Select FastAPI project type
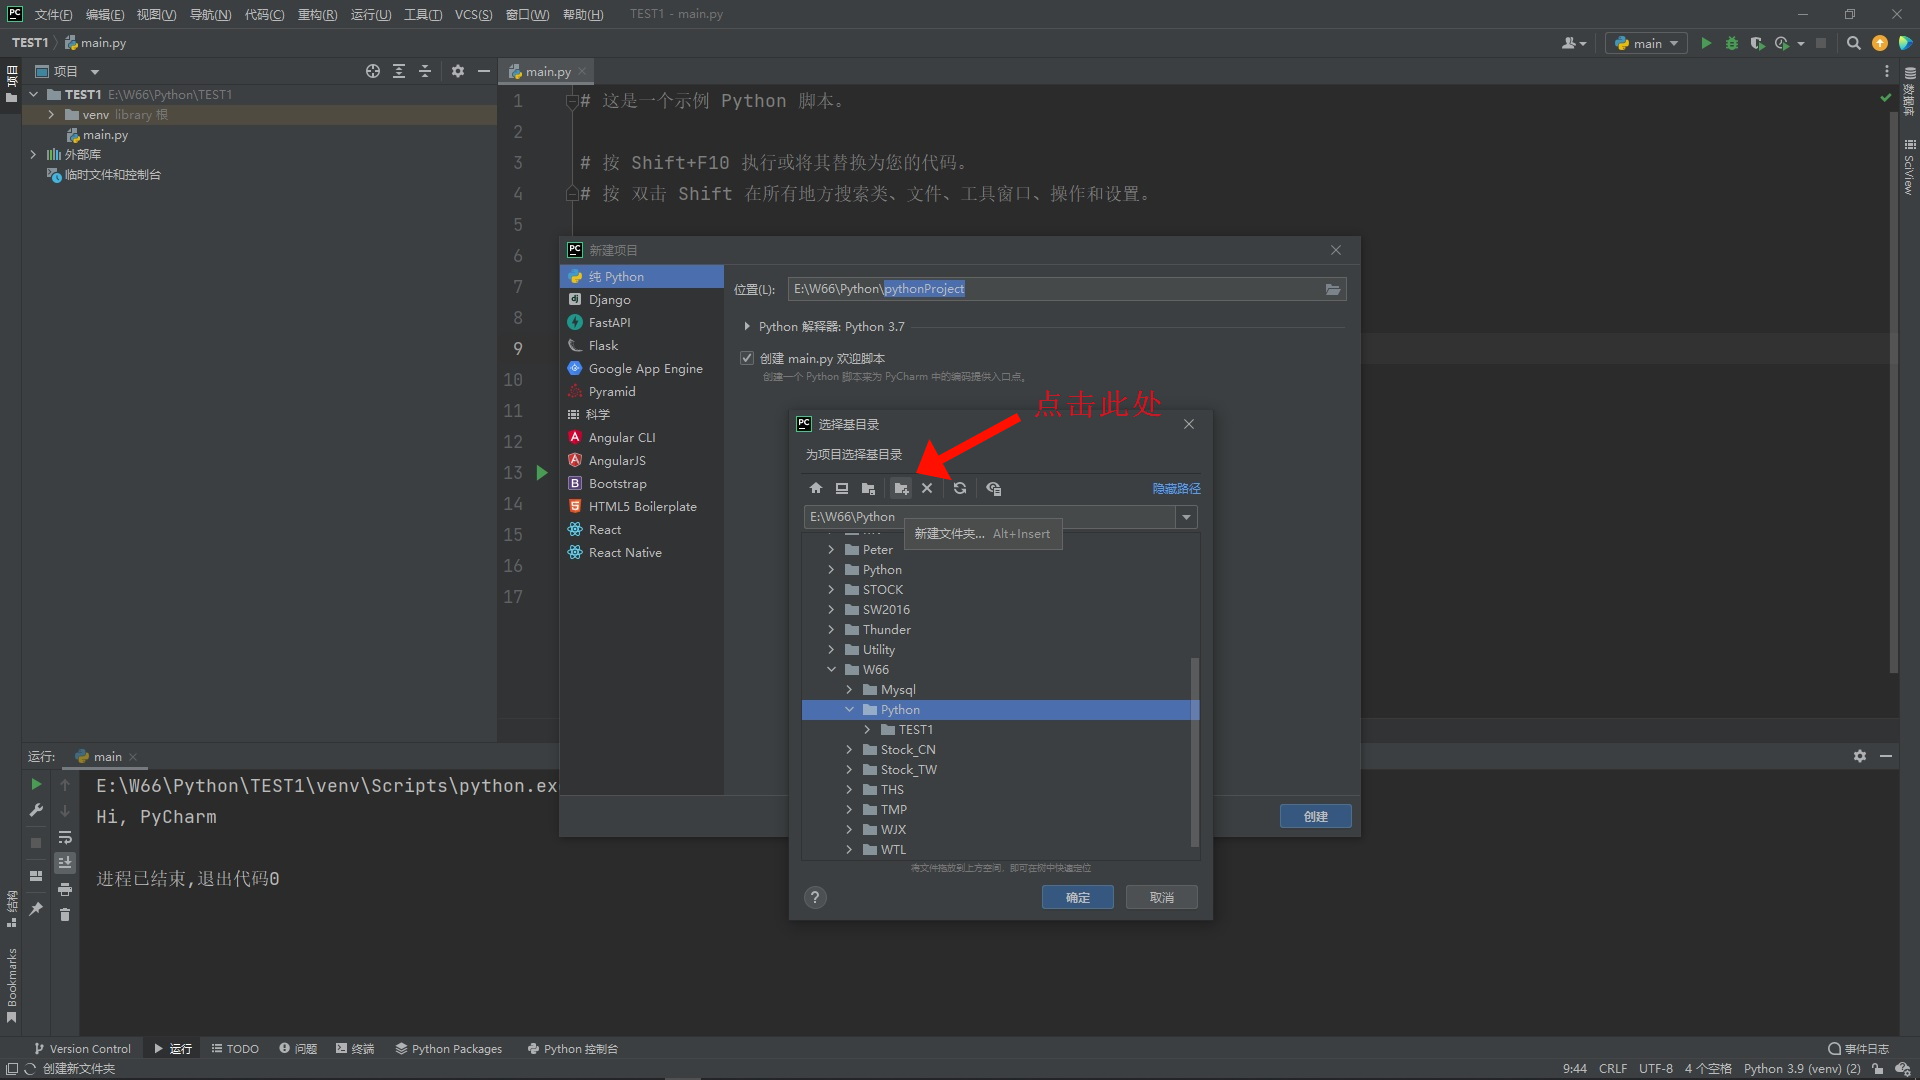This screenshot has height=1080, width=1920. click(x=642, y=322)
